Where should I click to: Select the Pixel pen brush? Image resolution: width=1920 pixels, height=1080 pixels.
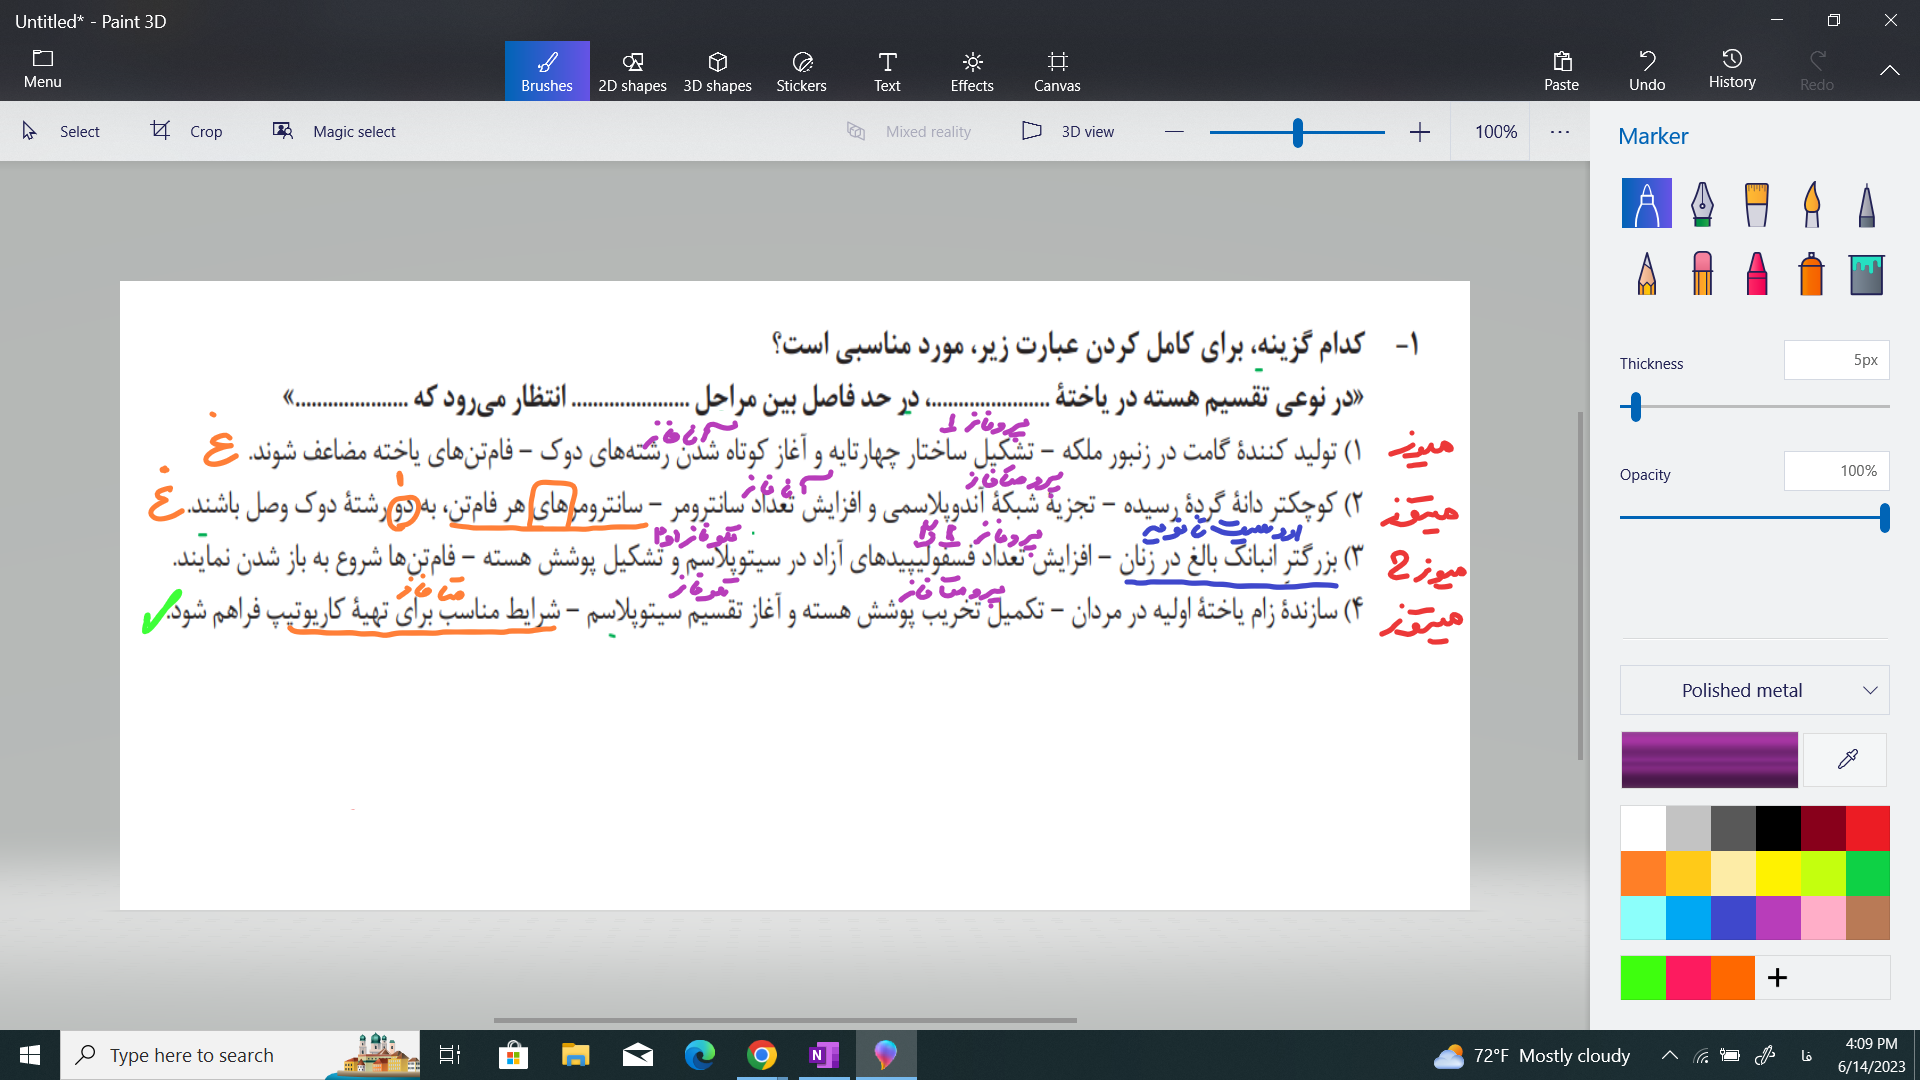point(1866,203)
